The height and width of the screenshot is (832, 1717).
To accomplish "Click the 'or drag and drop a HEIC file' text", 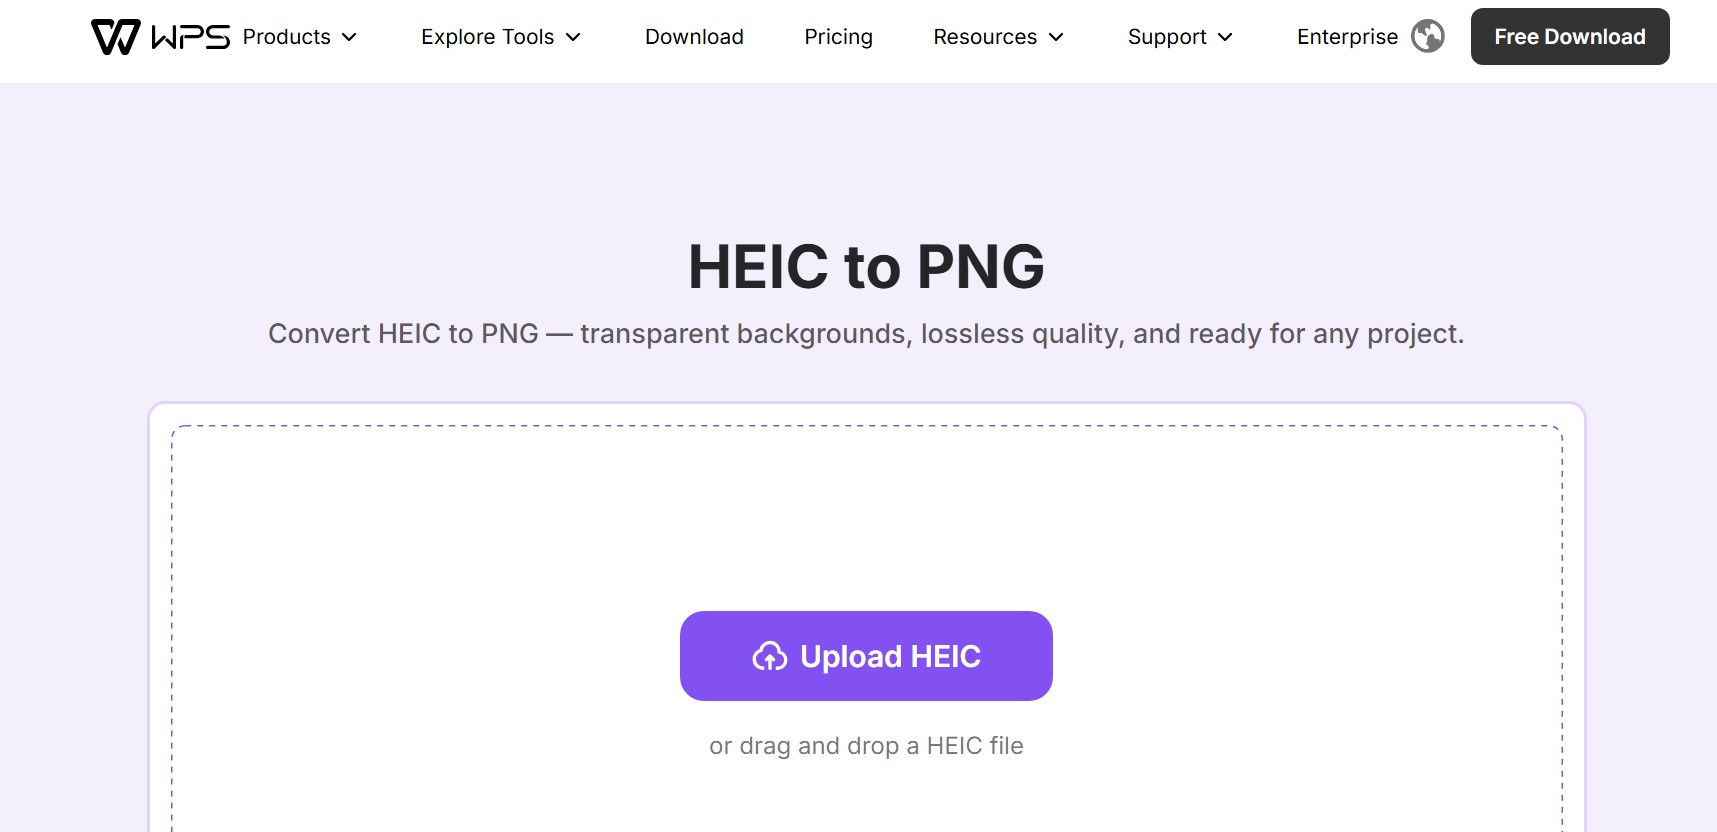I will point(866,746).
